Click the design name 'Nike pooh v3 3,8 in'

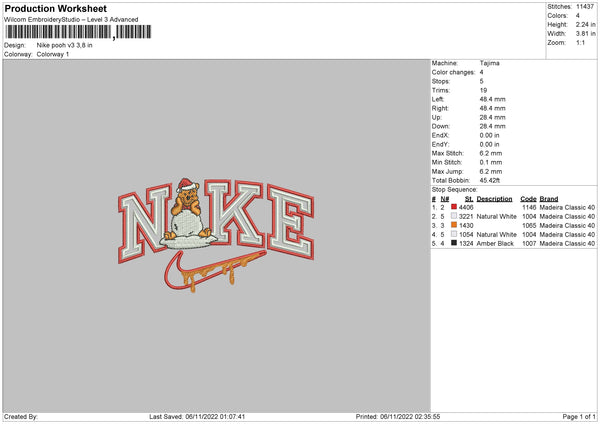tap(64, 45)
